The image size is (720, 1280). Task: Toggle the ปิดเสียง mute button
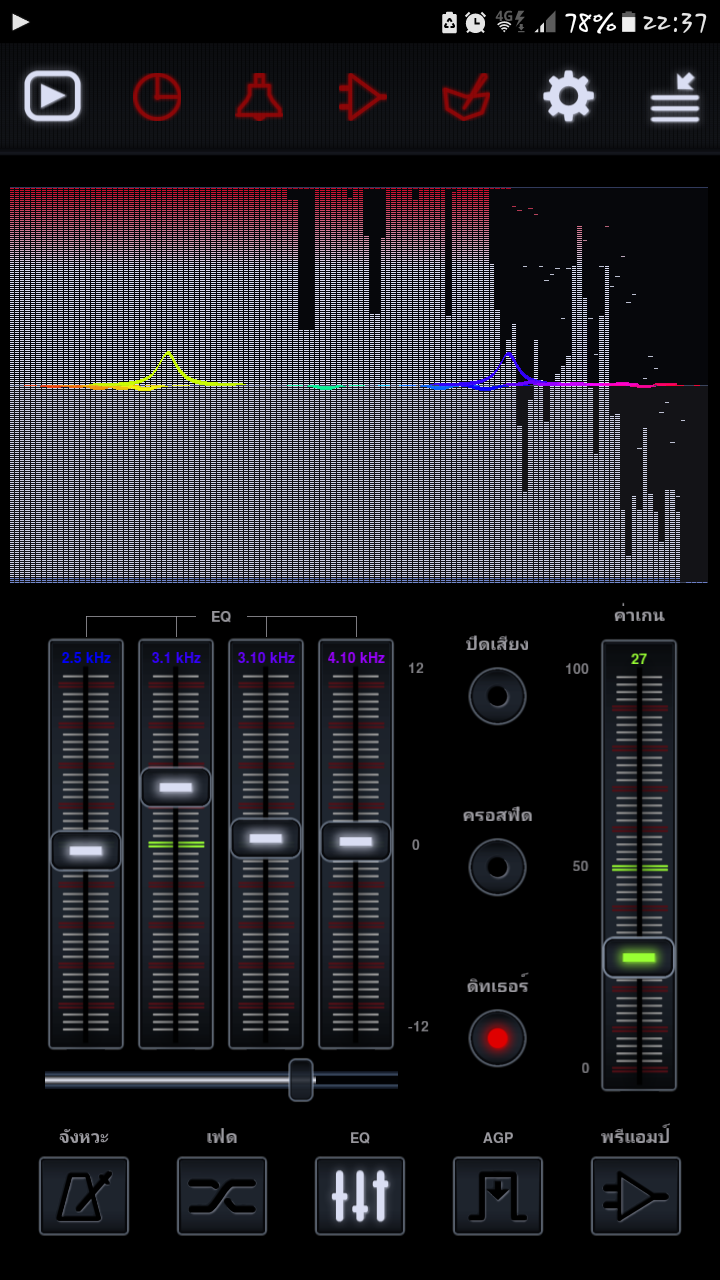point(498,696)
